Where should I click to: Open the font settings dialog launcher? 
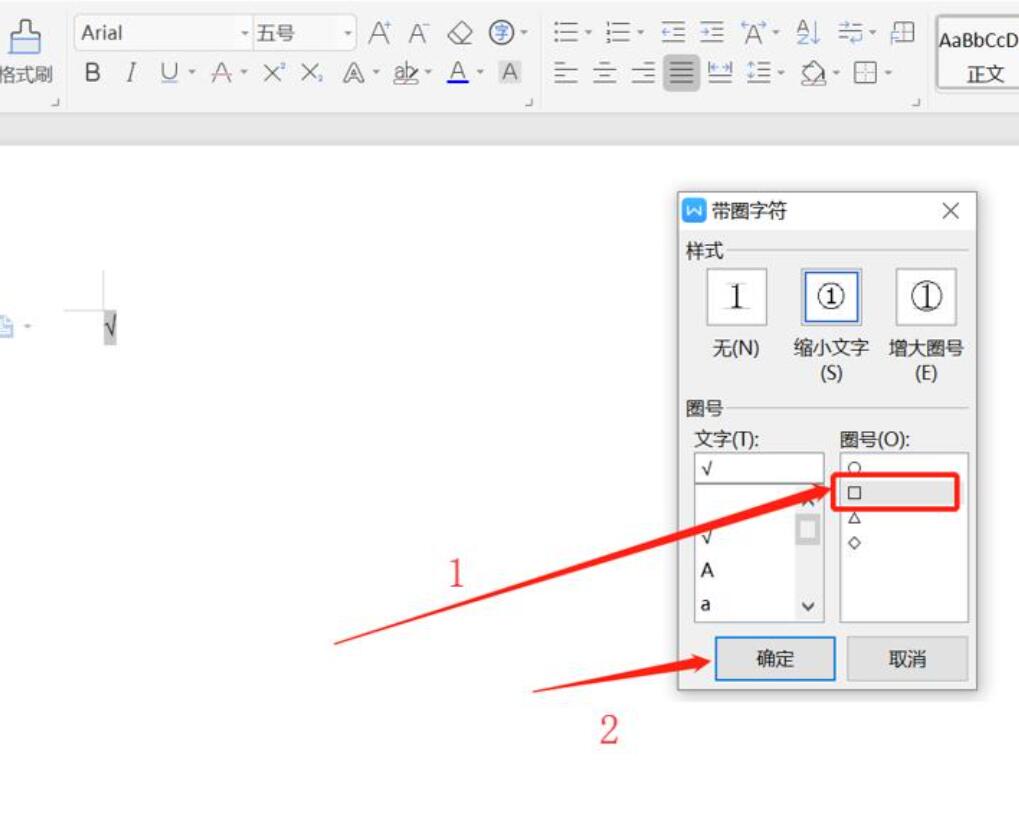click(x=529, y=101)
